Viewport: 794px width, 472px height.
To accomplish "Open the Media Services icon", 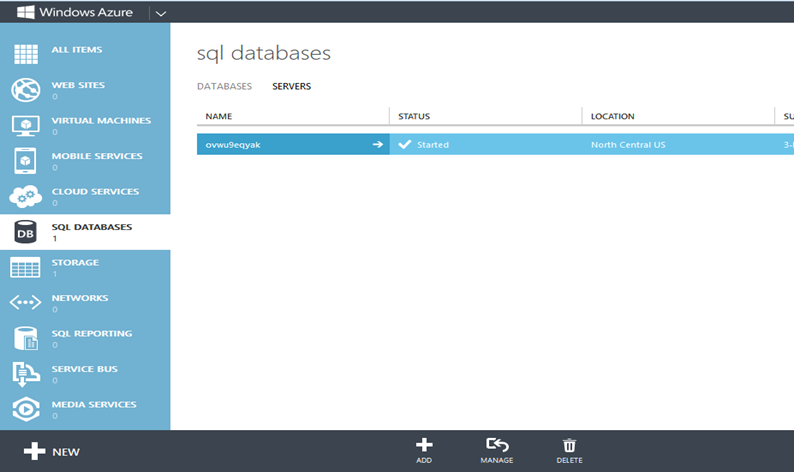I will point(25,409).
